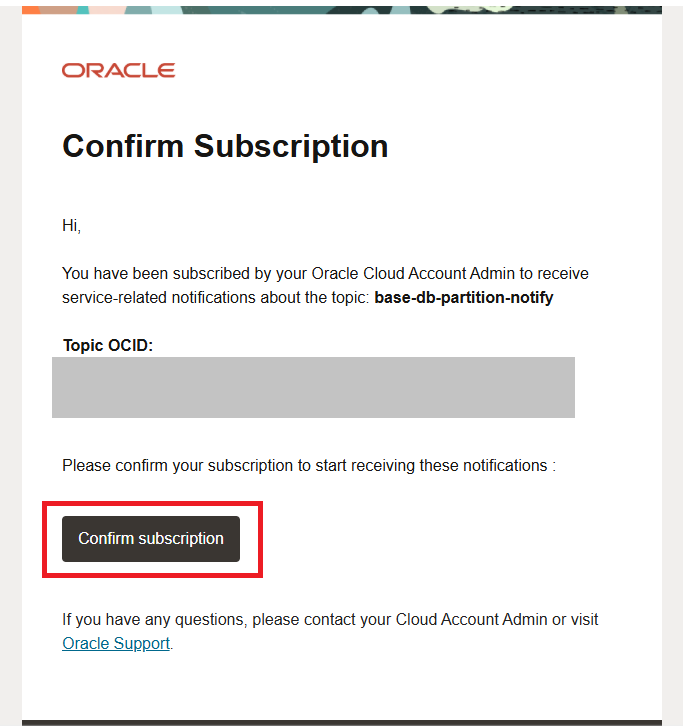Image resolution: width=683 pixels, height=726 pixels.
Task: Open the Oracle Support link
Action: point(116,643)
